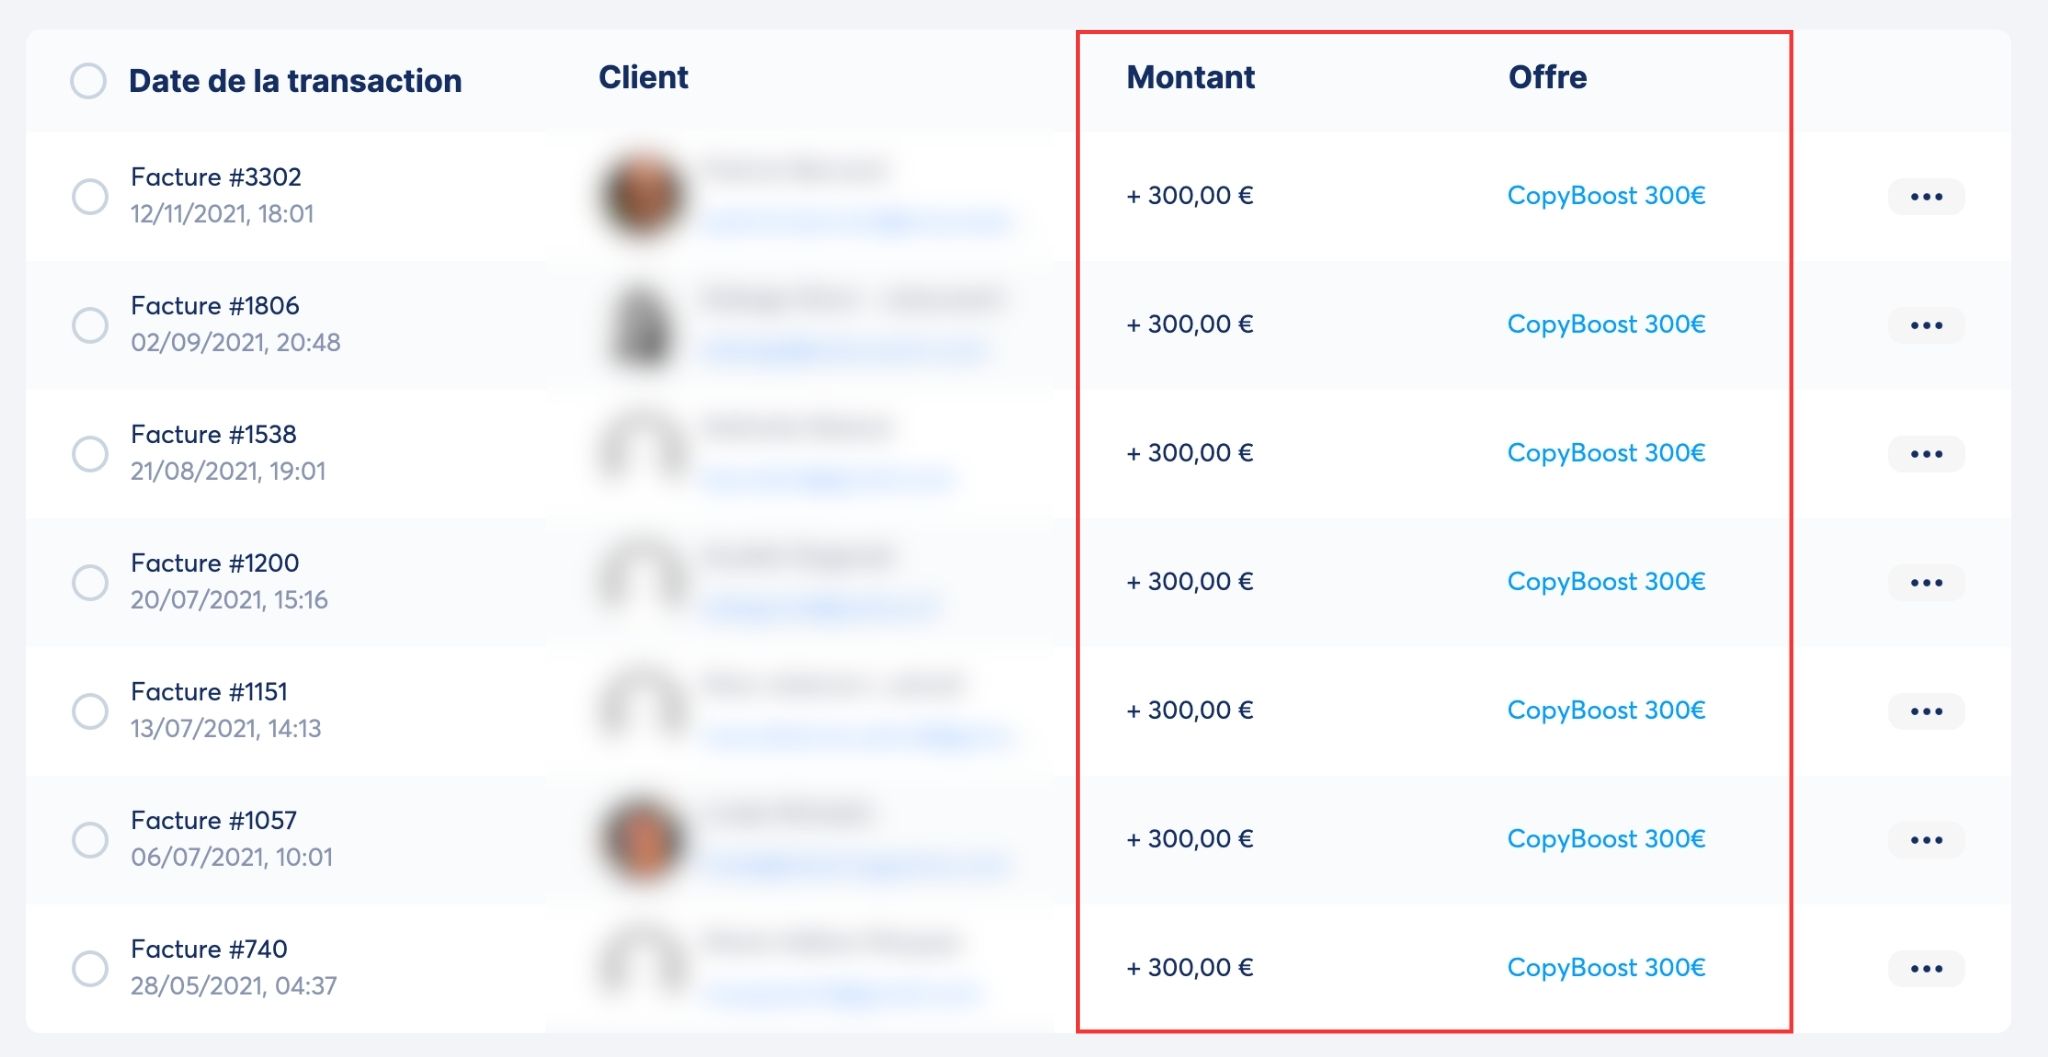2048x1057 pixels.
Task: Open more options for Facture #1057
Action: (x=1926, y=840)
